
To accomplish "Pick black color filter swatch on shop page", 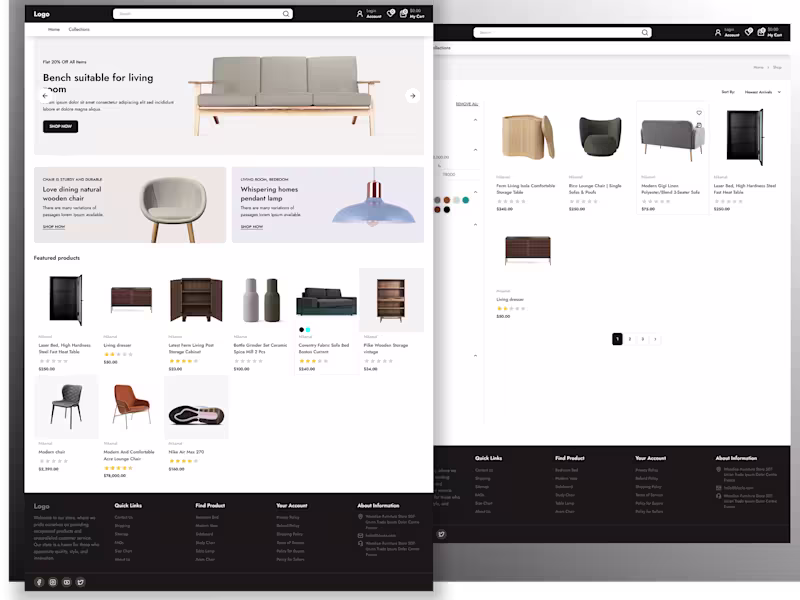I will click(446, 210).
